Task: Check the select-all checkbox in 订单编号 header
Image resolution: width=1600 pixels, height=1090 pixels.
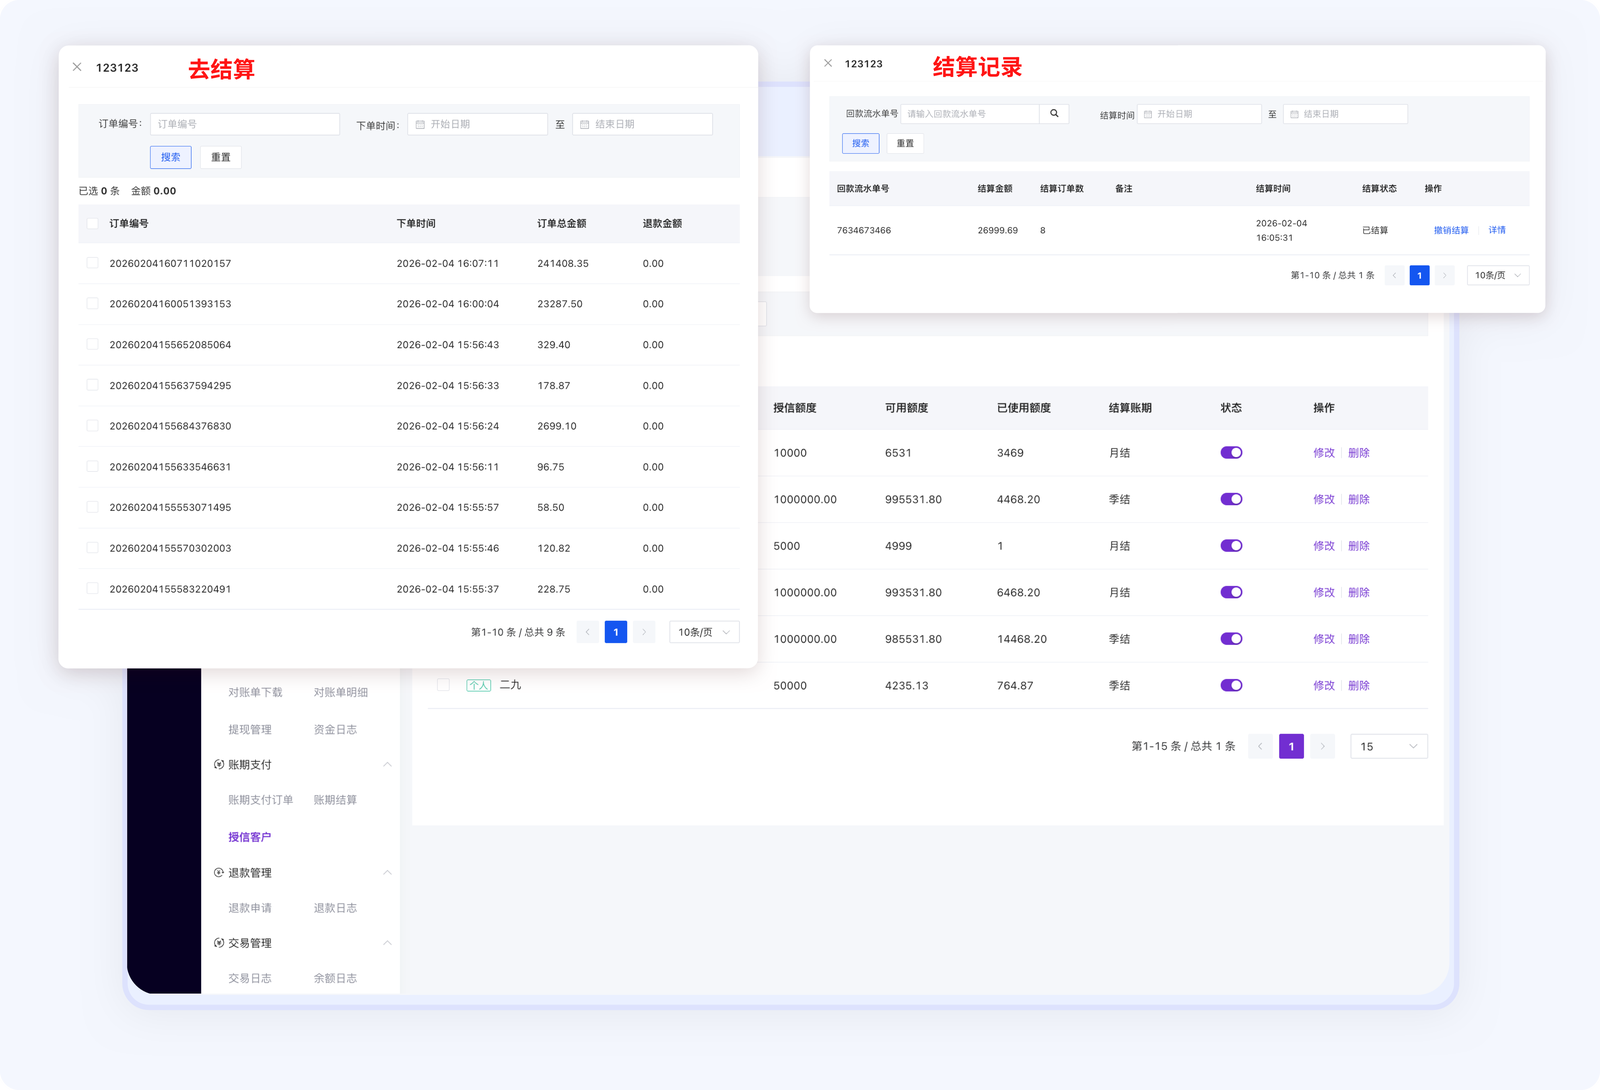Action: click(x=92, y=224)
